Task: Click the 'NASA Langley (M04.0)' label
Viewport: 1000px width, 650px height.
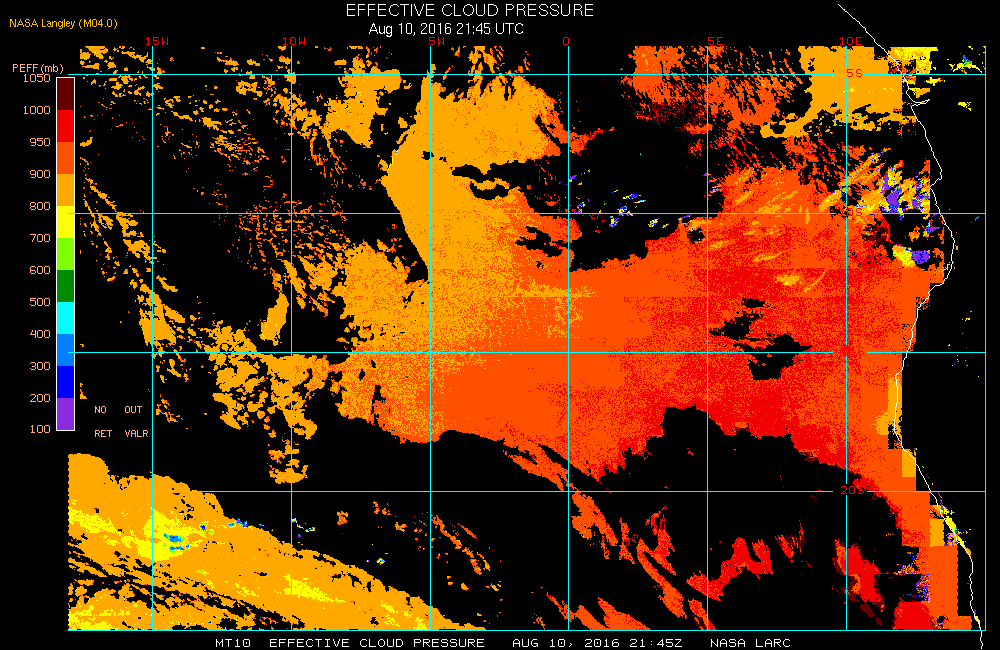Action: pos(63,24)
